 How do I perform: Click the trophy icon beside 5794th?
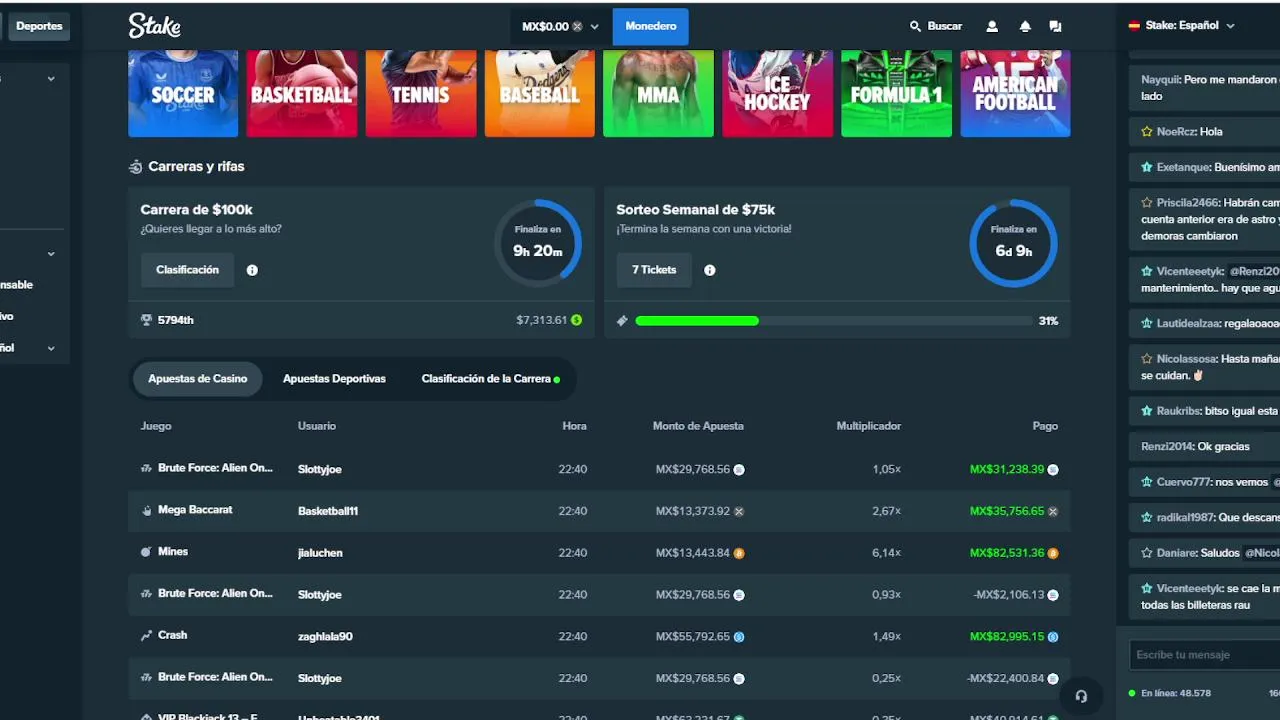point(147,320)
